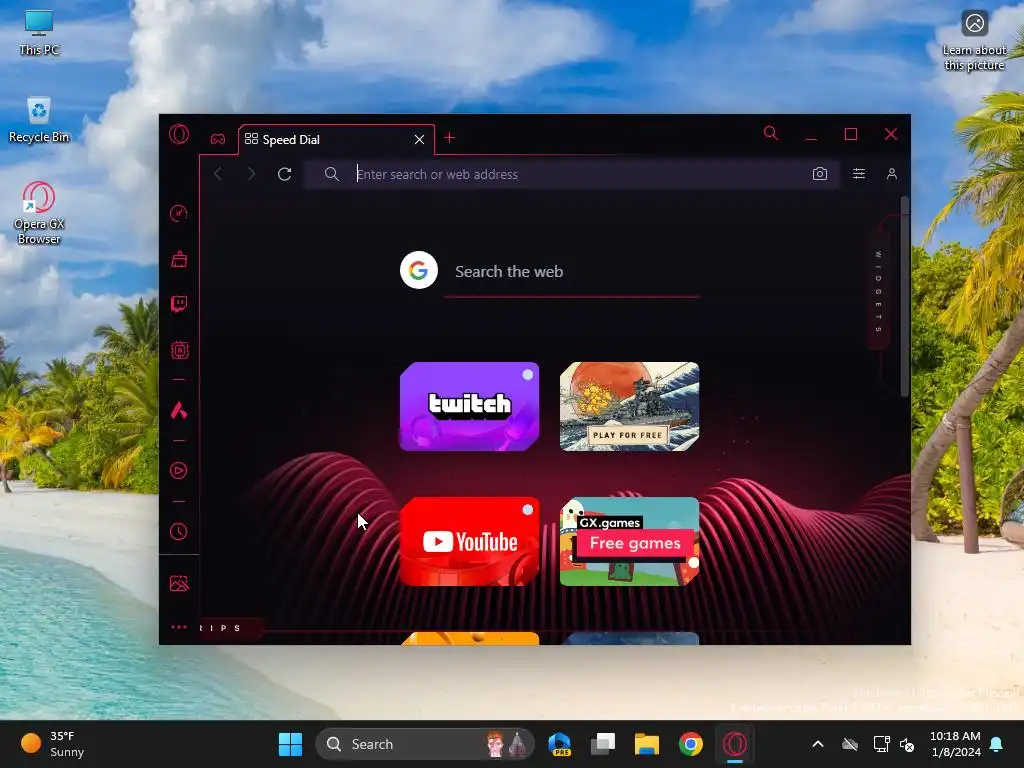1024x768 pixels.
Task: Open Task View on taskbar
Action: 603,744
